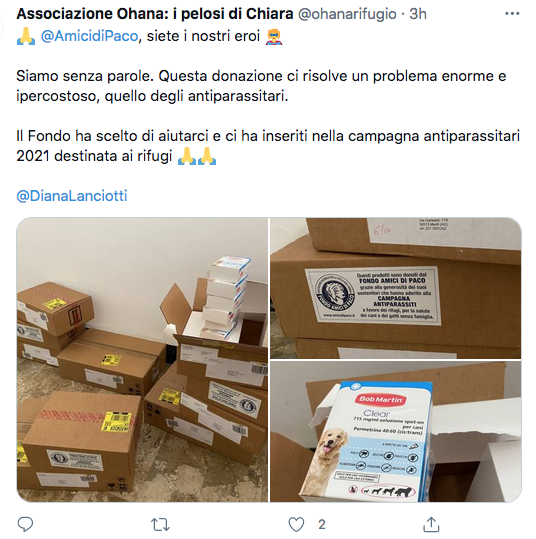Open the @DianaLanciotti mention link
The height and width of the screenshot is (539, 536).
[x=72, y=196]
